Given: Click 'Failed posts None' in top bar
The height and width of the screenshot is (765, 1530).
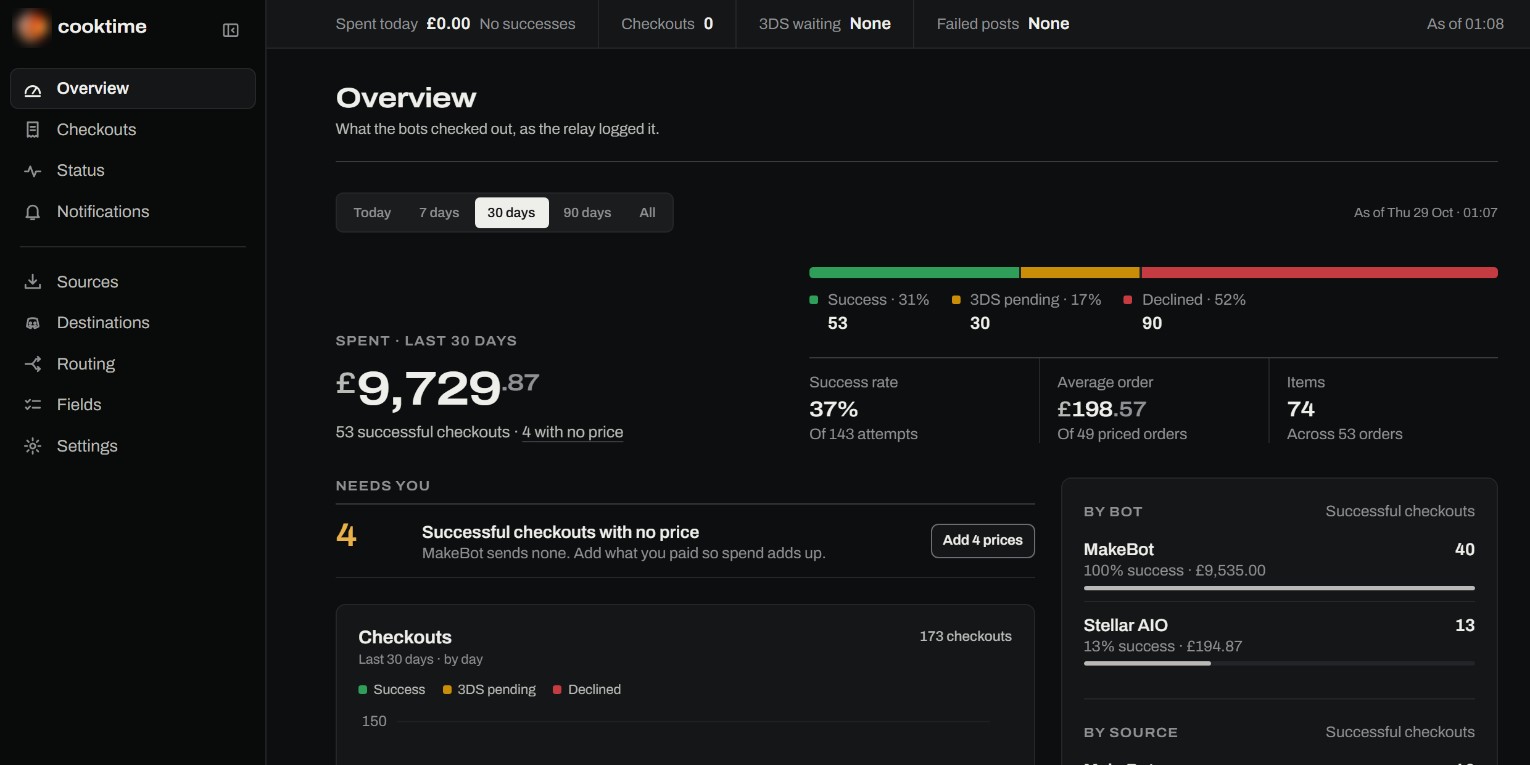Looking at the screenshot, I should tap(1003, 24).
